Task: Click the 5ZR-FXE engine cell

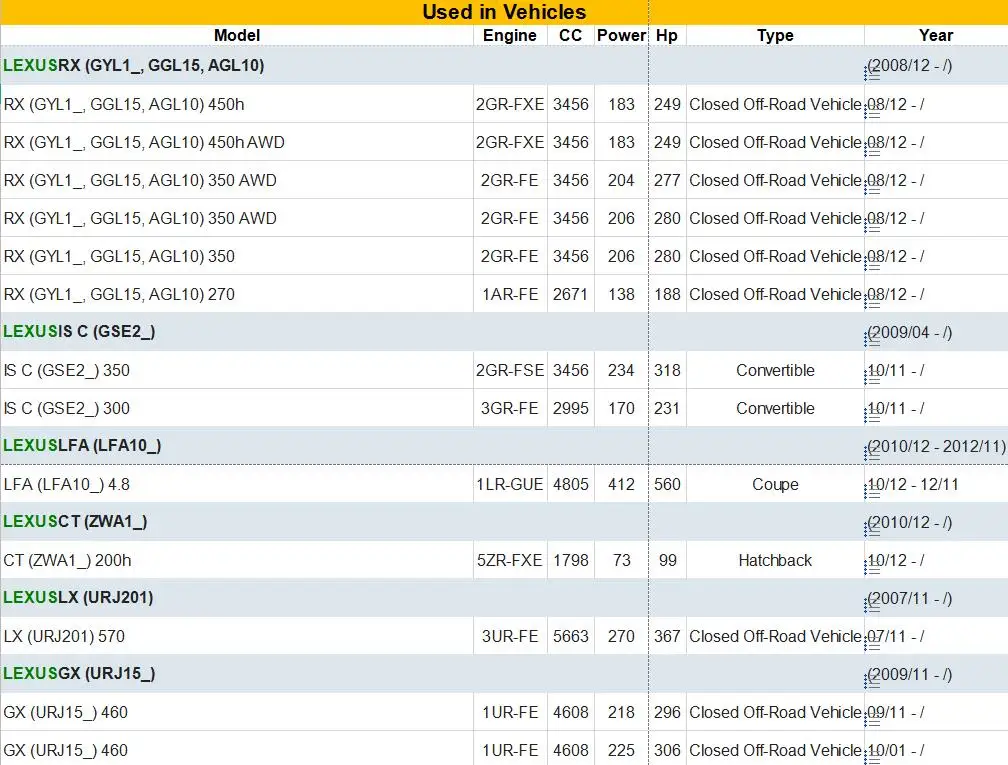Action: (x=510, y=560)
